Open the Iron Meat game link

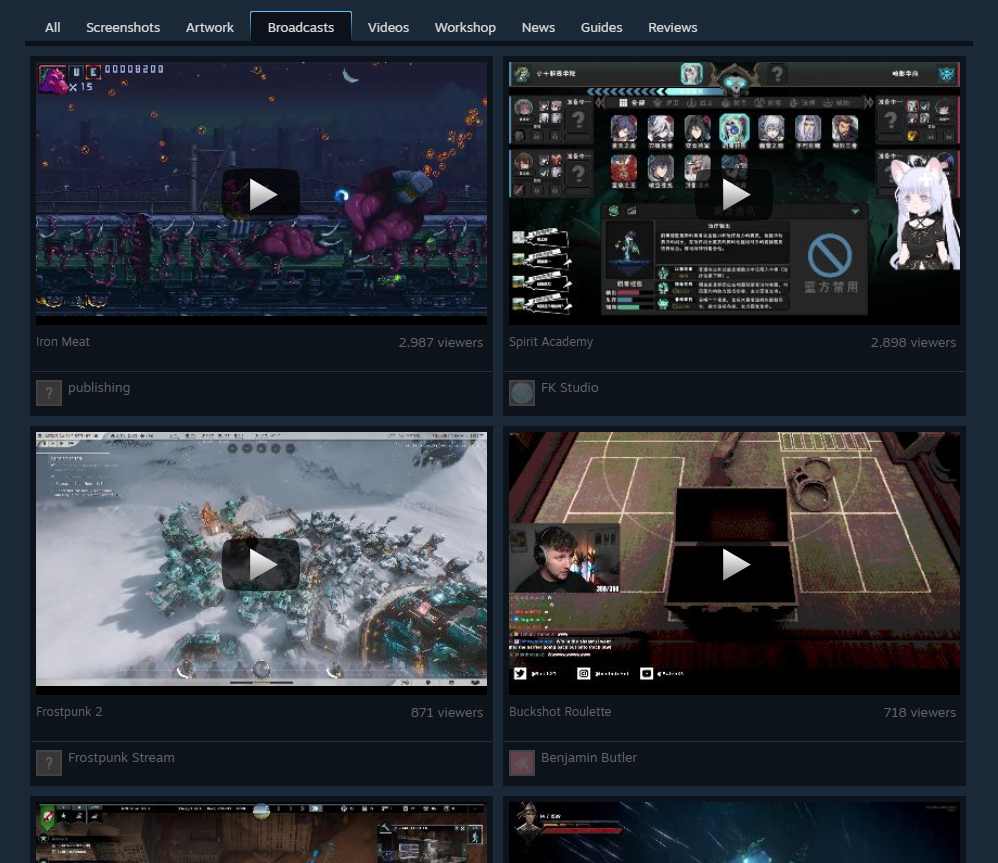point(62,342)
